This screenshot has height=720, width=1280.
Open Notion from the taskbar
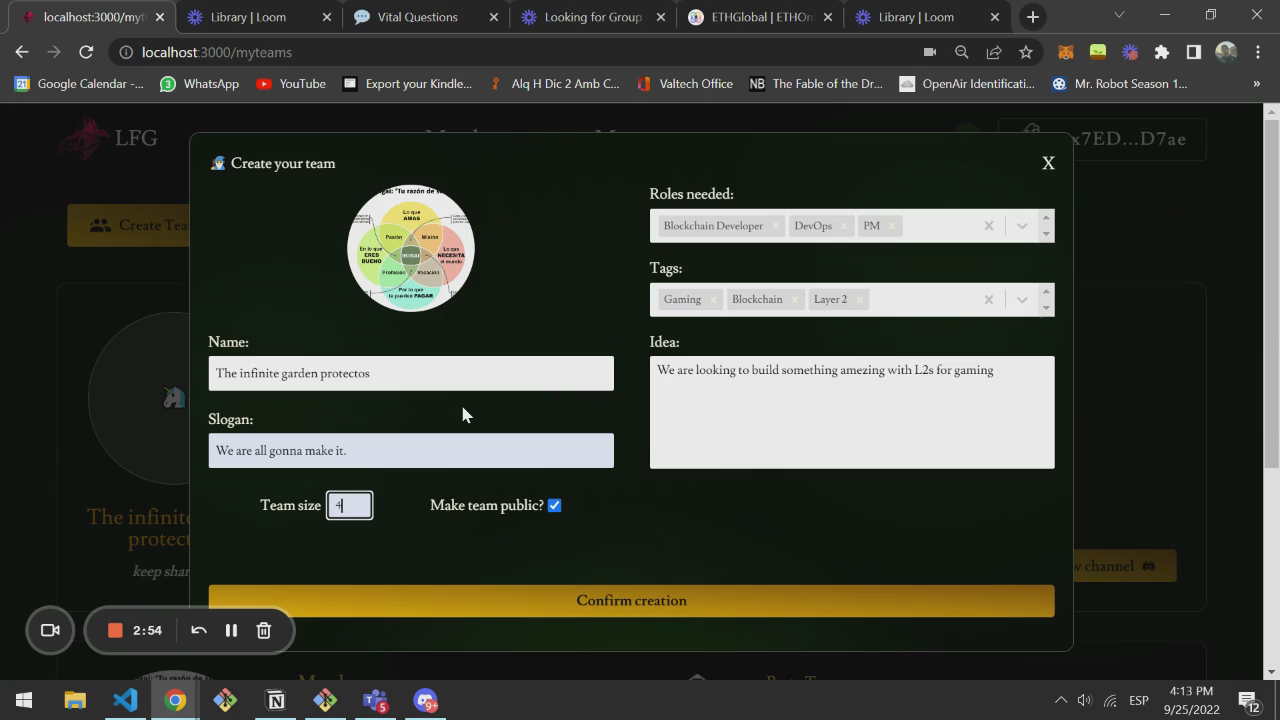tap(275, 700)
